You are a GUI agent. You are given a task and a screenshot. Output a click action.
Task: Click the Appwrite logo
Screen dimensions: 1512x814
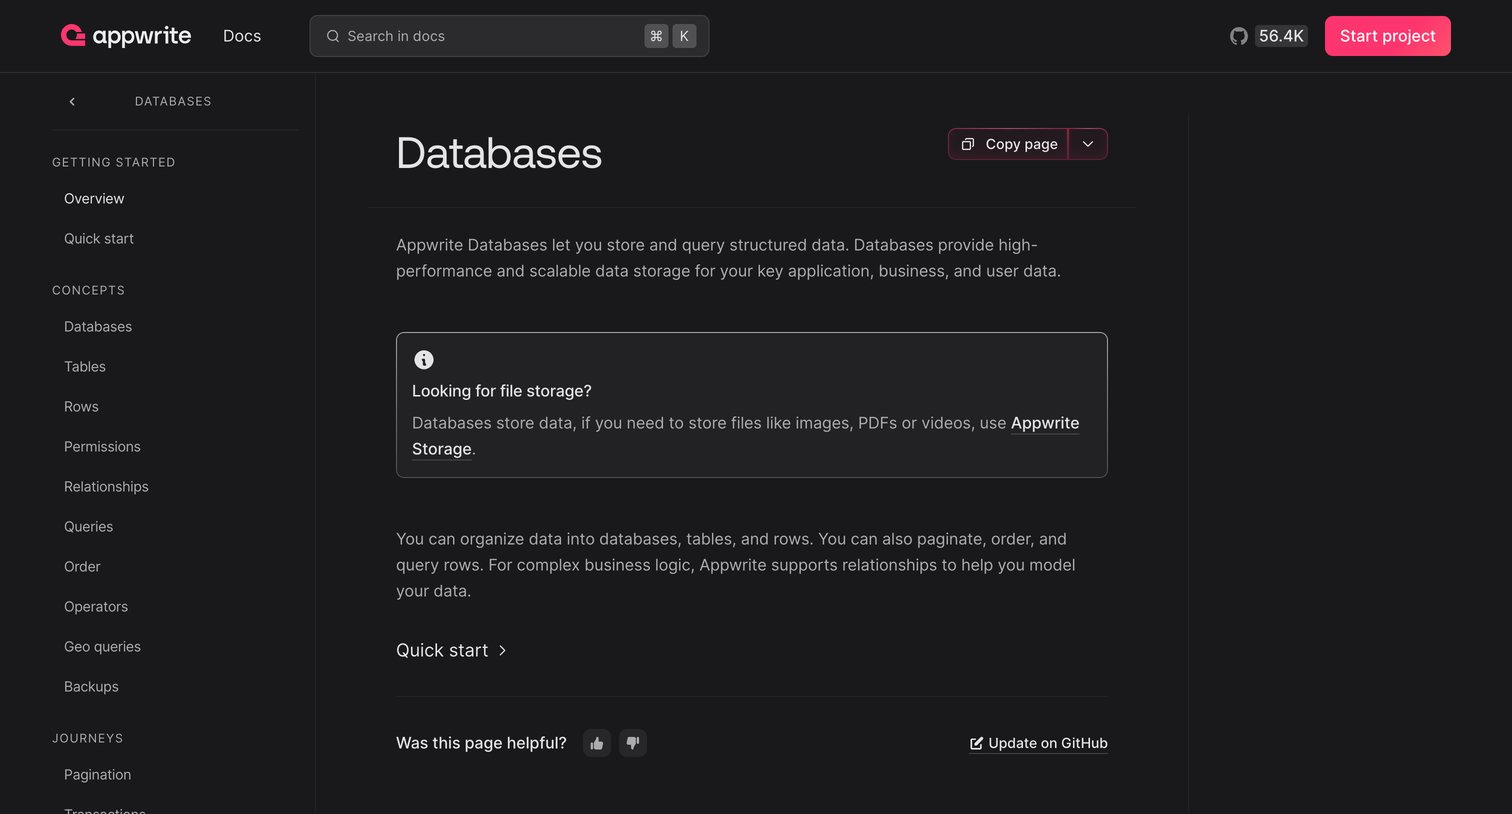point(126,36)
